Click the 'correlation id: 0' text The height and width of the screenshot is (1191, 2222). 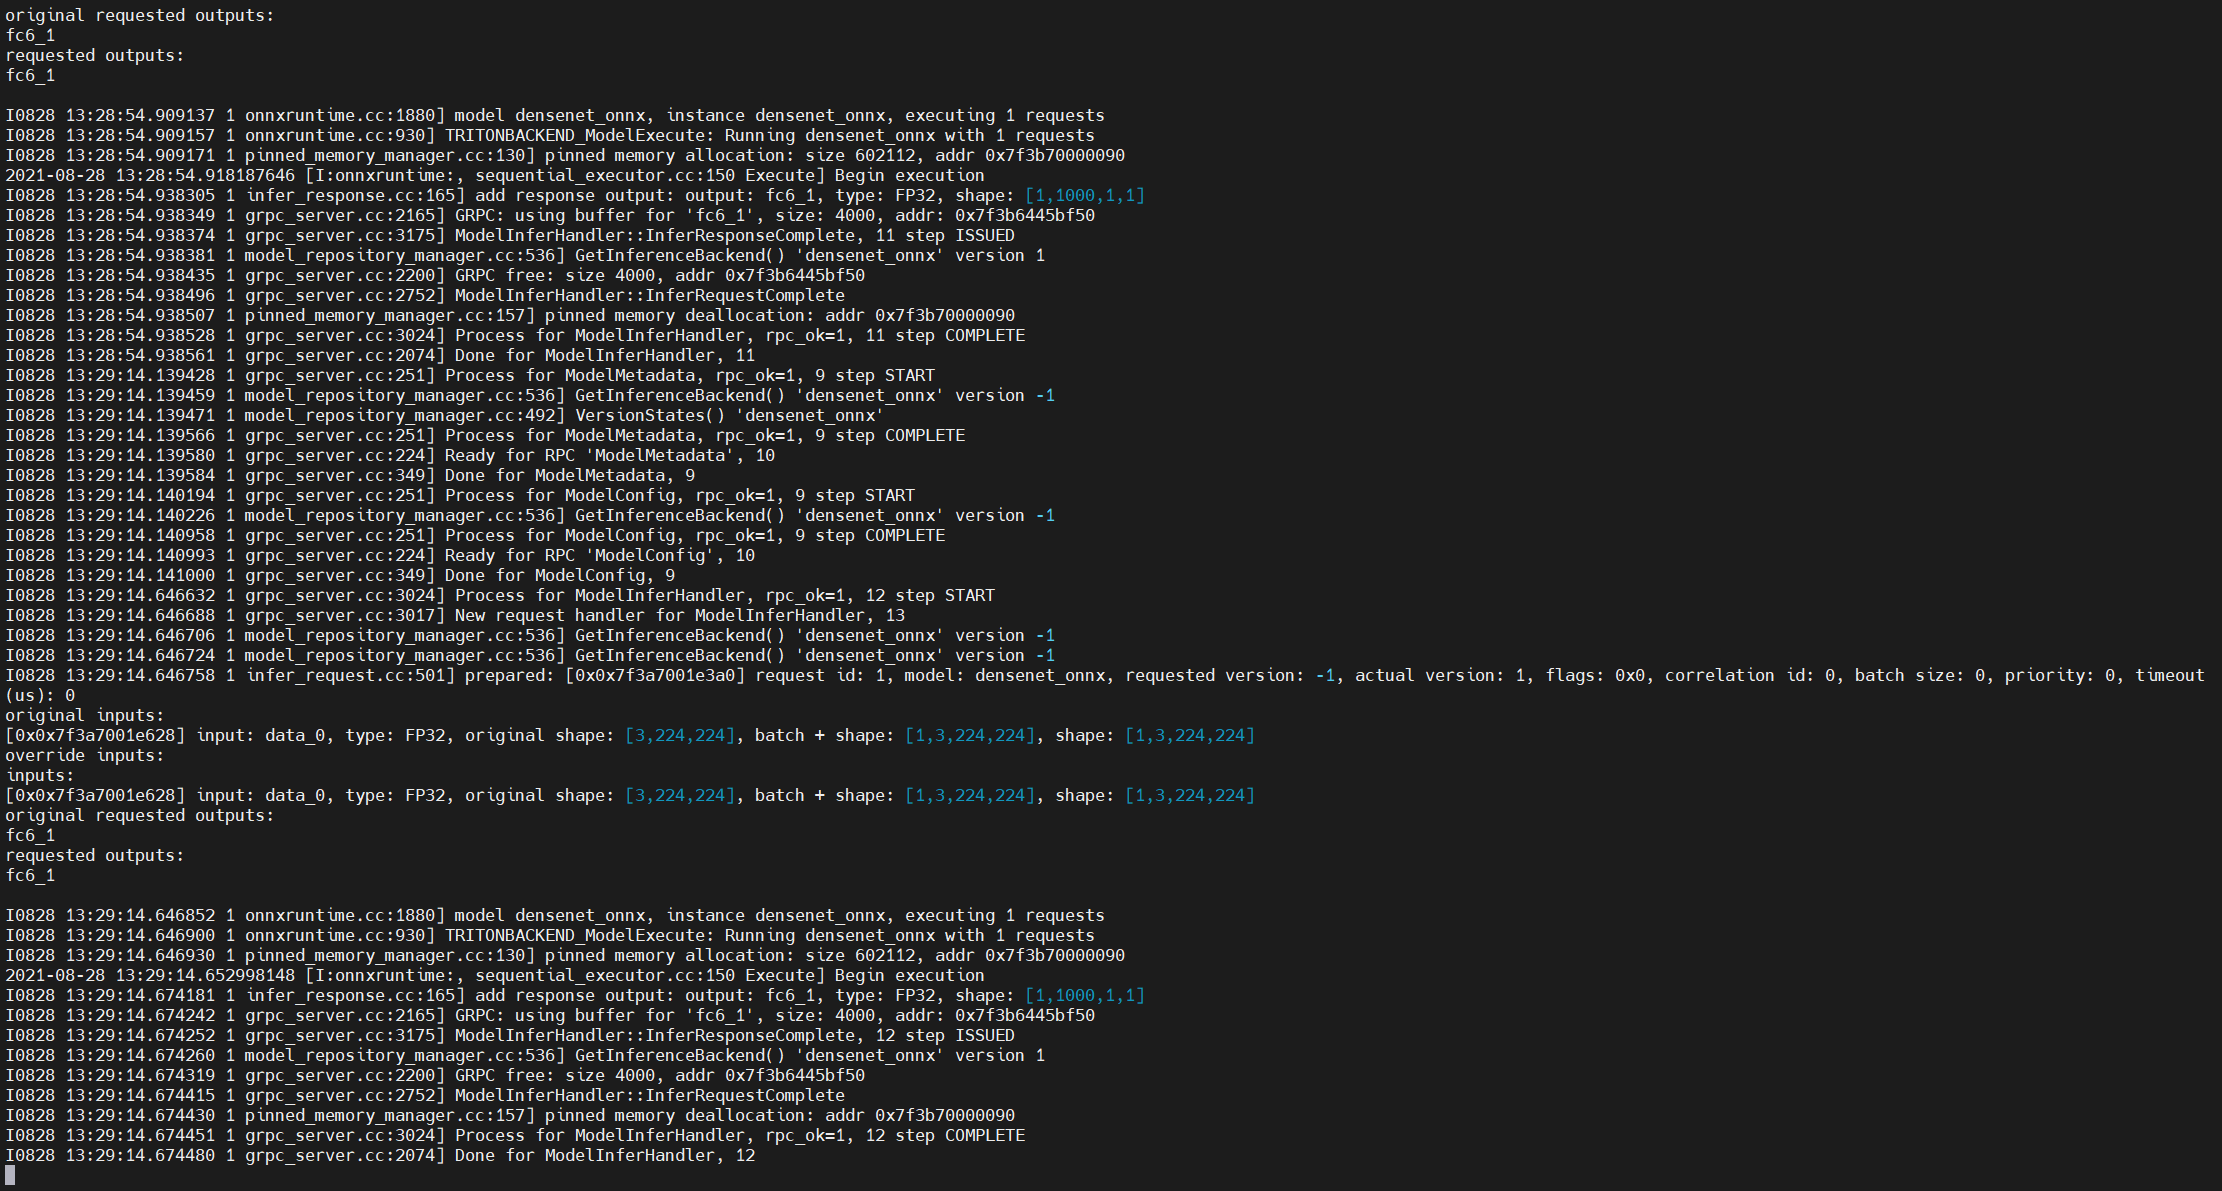tap(1749, 676)
